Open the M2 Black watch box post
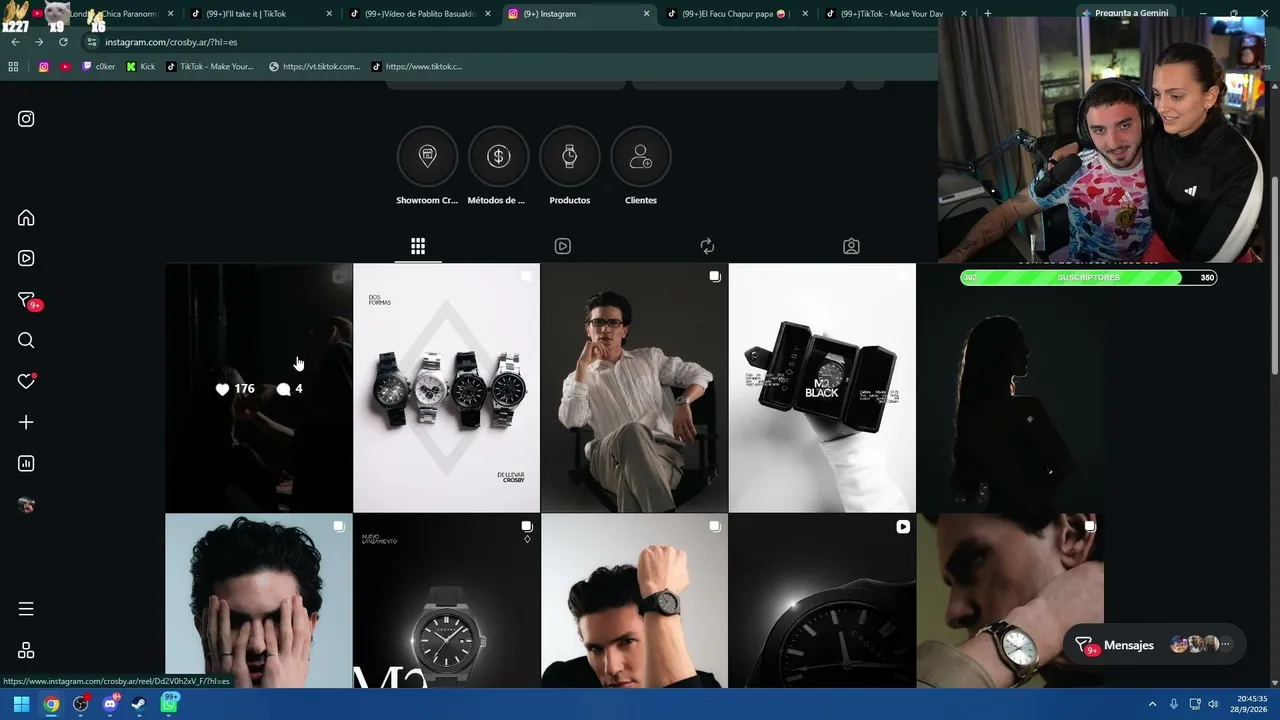The width and height of the screenshot is (1280, 720). pyautogui.click(x=822, y=388)
